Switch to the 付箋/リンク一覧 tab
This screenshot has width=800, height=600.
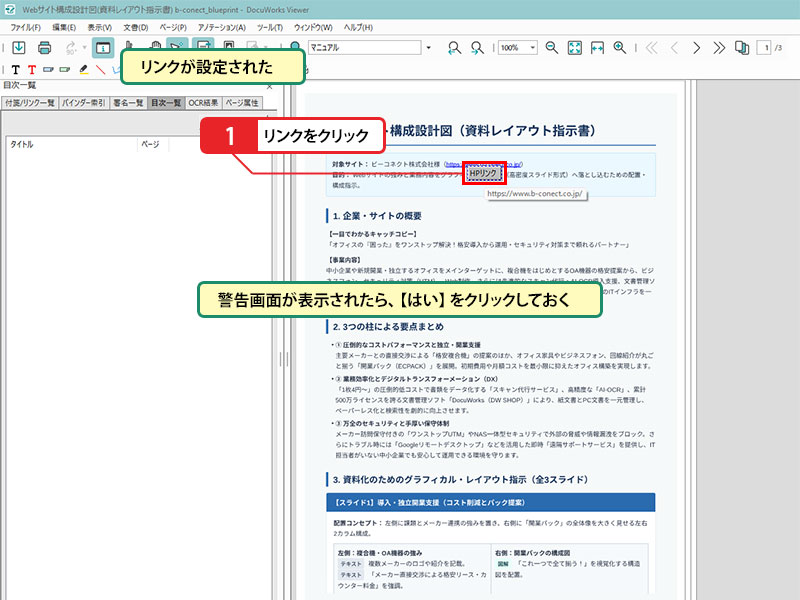pyautogui.click(x=30, y=103)
